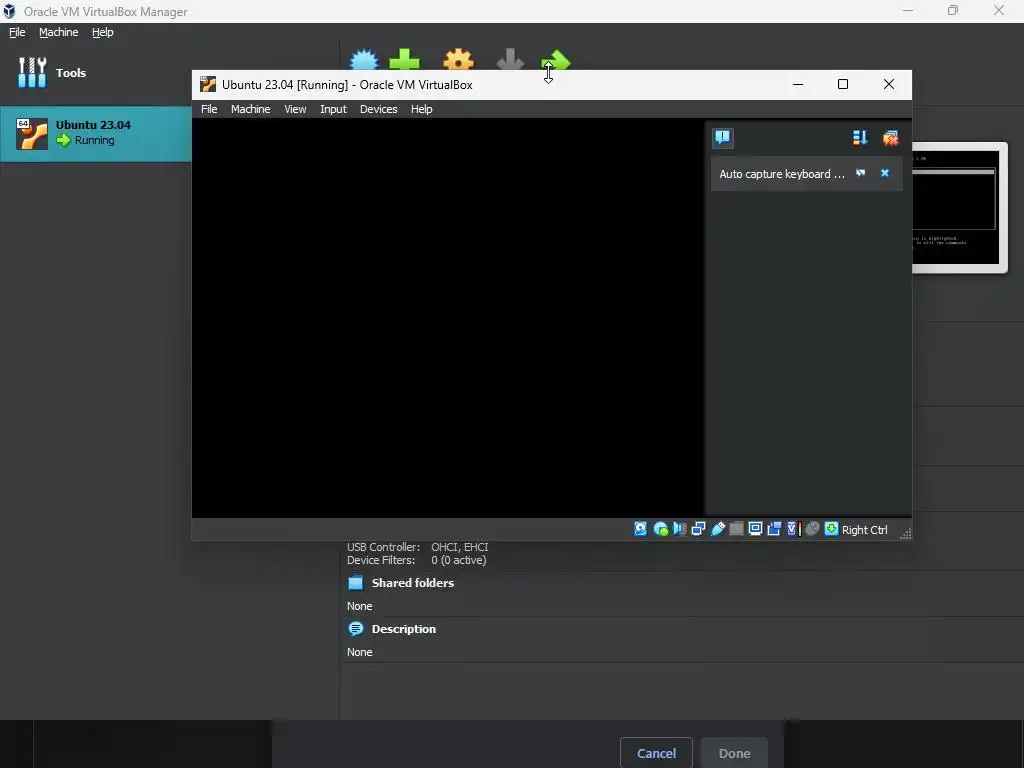This screenshot has height=768, width=1024.
Task: Toggle the notification center icon
Action: pyautogui.click(x=722, y=137)
